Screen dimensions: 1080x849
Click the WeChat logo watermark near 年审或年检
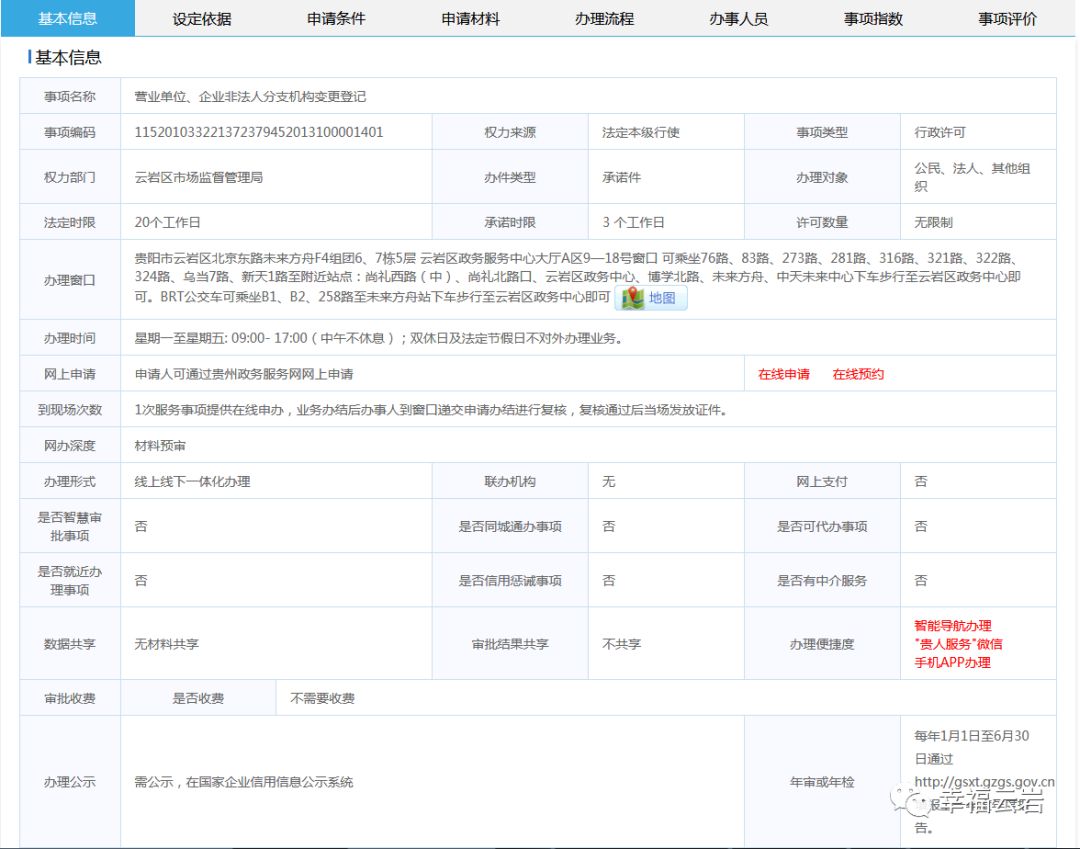pos(910,801)
